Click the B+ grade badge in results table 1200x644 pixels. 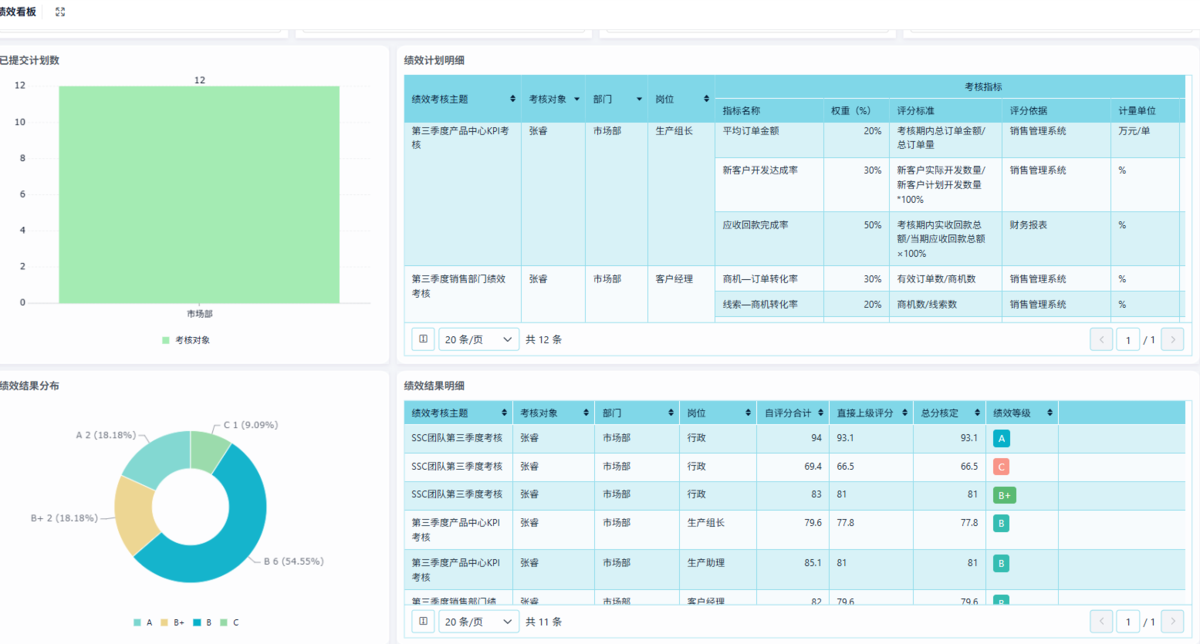[x=1005, y=495]
